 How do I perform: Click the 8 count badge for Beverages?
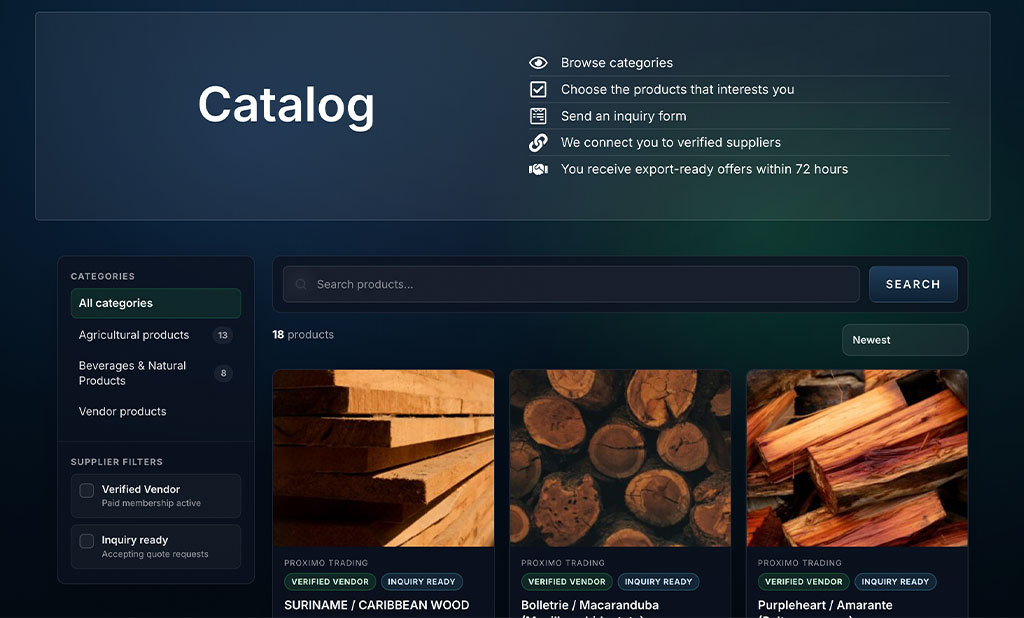(223, 373)
